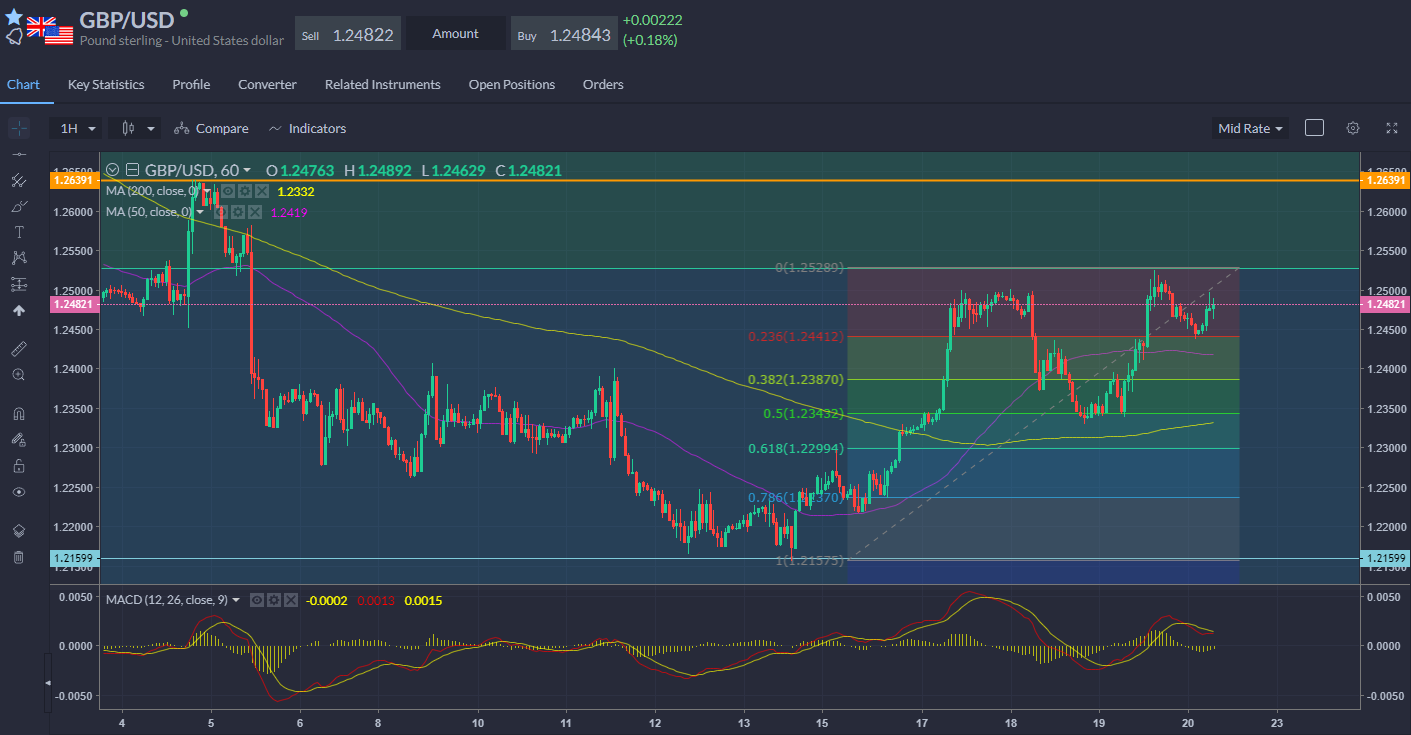The height and width of the screenshot is (735, 1411).
Task: Click the zoom-in magnifier tool
Action: point(18,375)
